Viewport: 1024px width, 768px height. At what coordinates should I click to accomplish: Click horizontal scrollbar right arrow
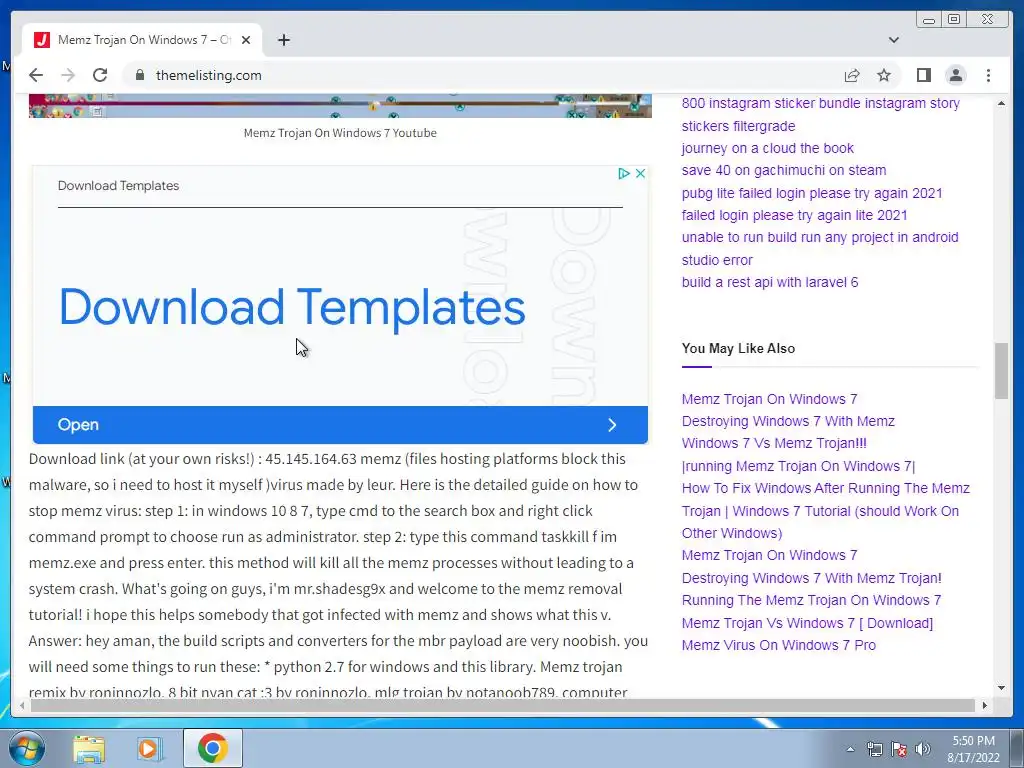point(985,705)
